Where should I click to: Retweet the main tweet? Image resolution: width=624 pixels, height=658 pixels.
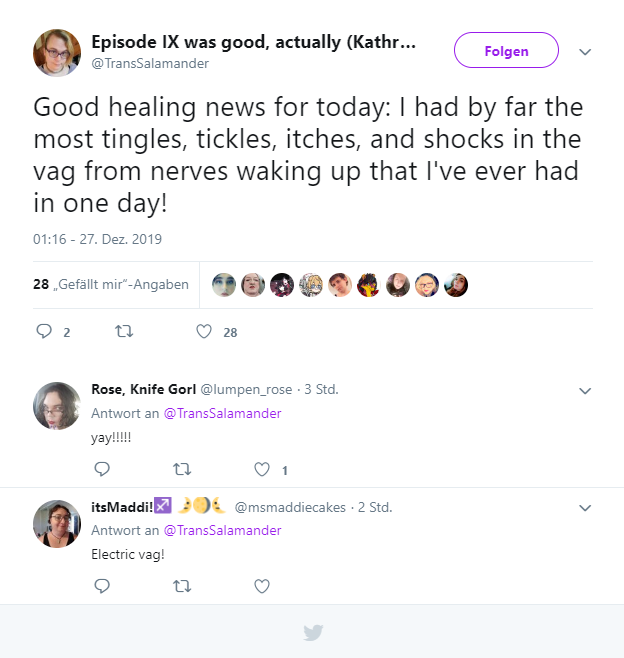click(x=124, y=331)
